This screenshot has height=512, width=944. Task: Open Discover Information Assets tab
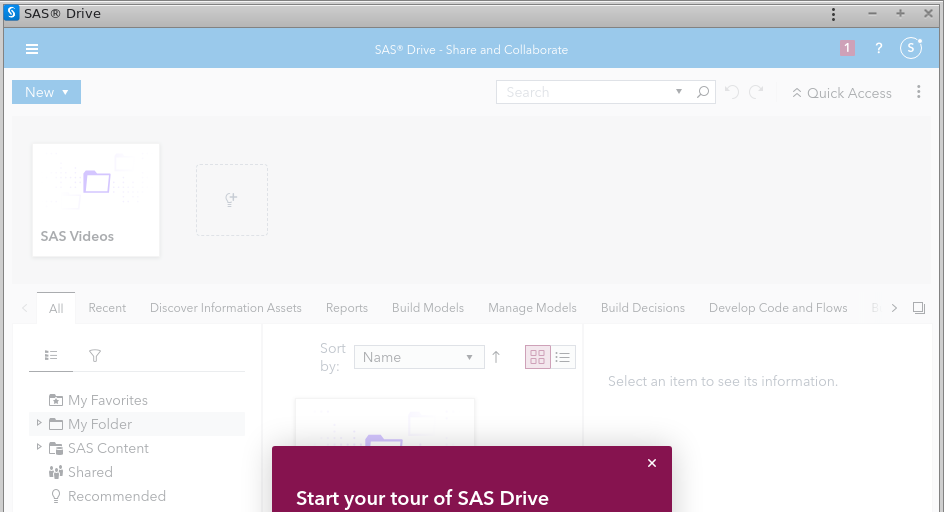(226, 308)
